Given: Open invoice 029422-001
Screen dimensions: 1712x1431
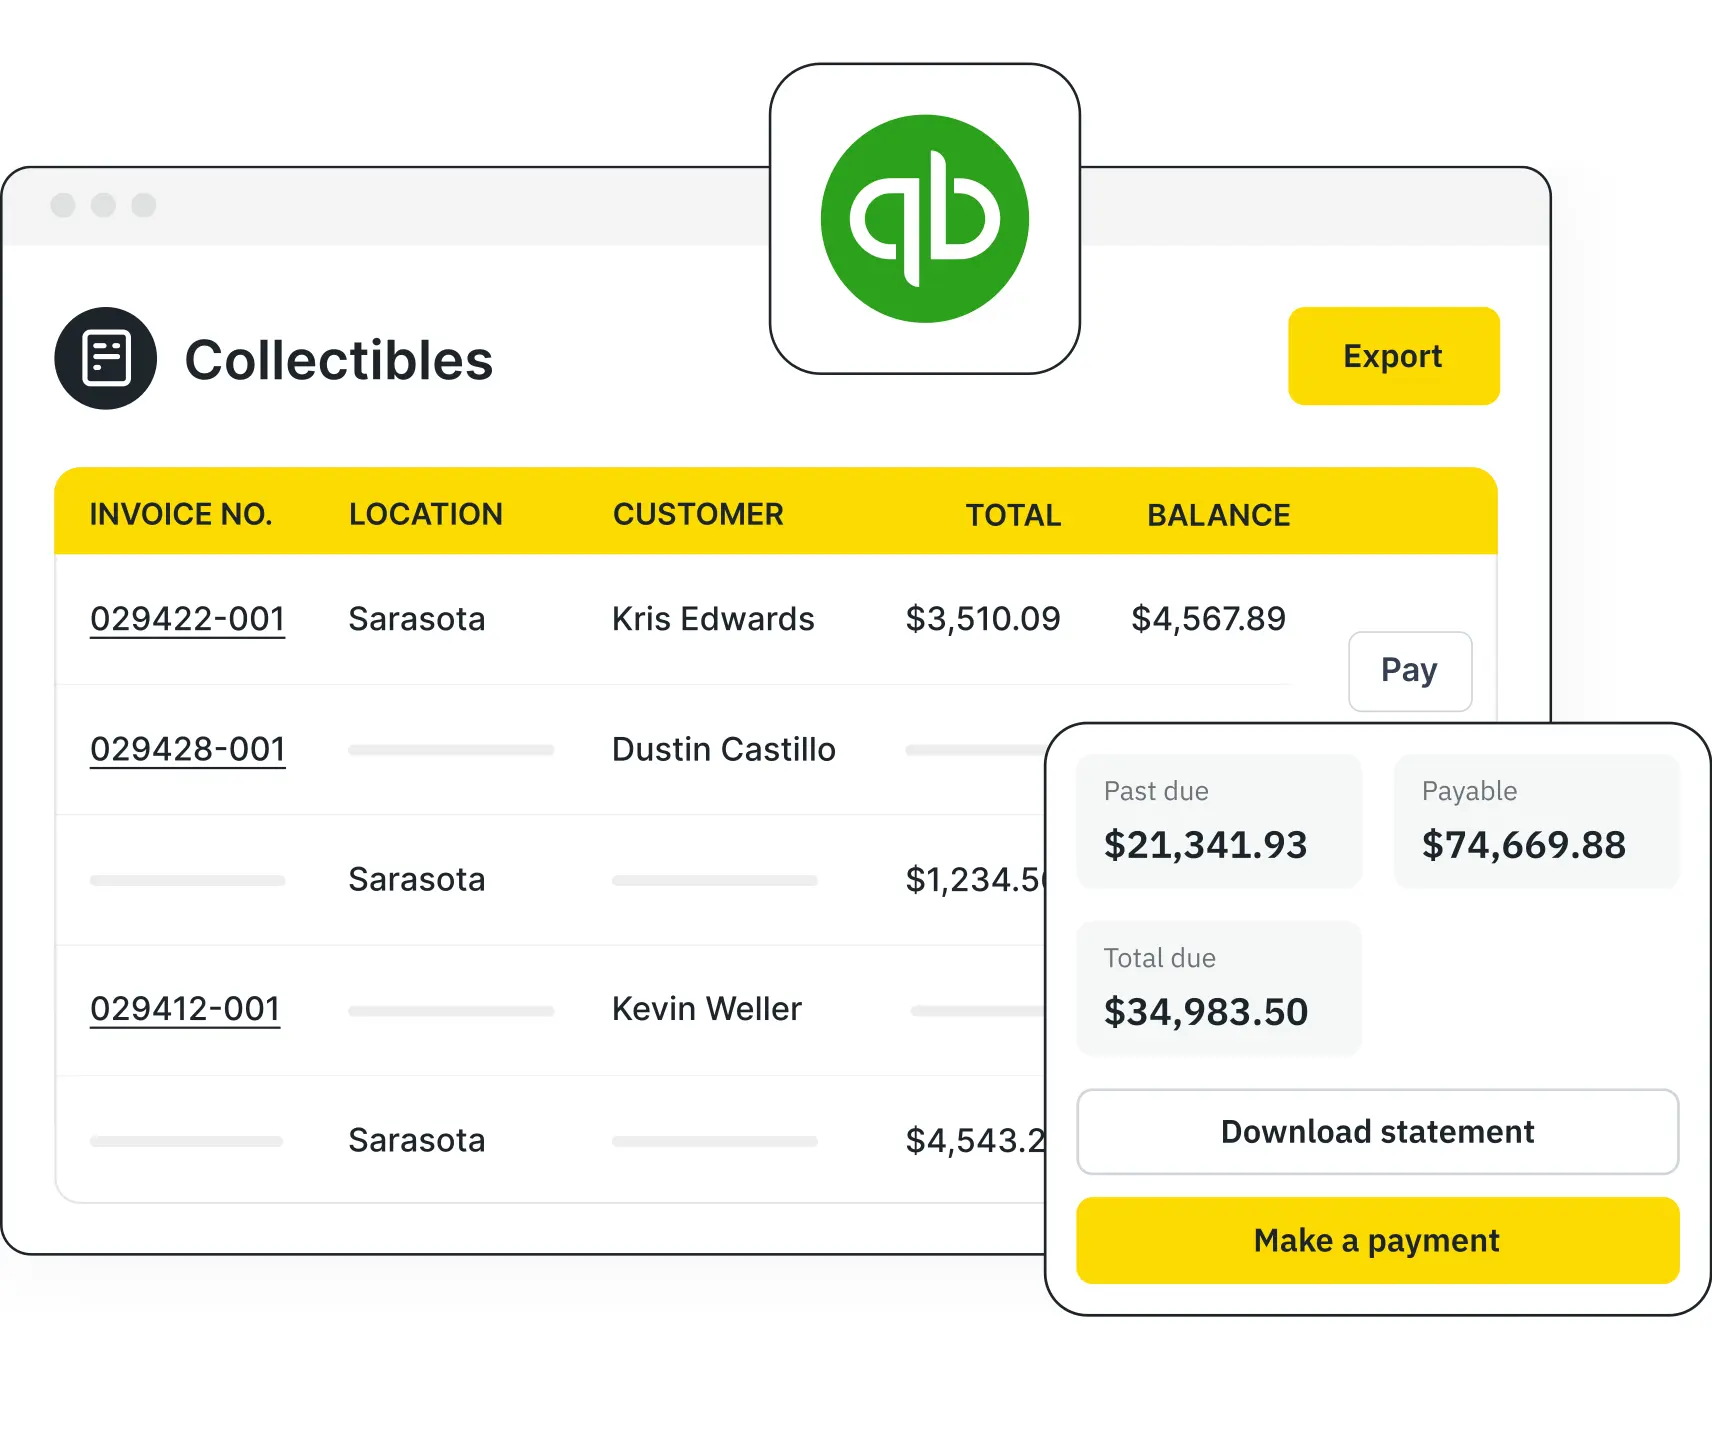Looking at the screenshot, I should click(187, 618).
